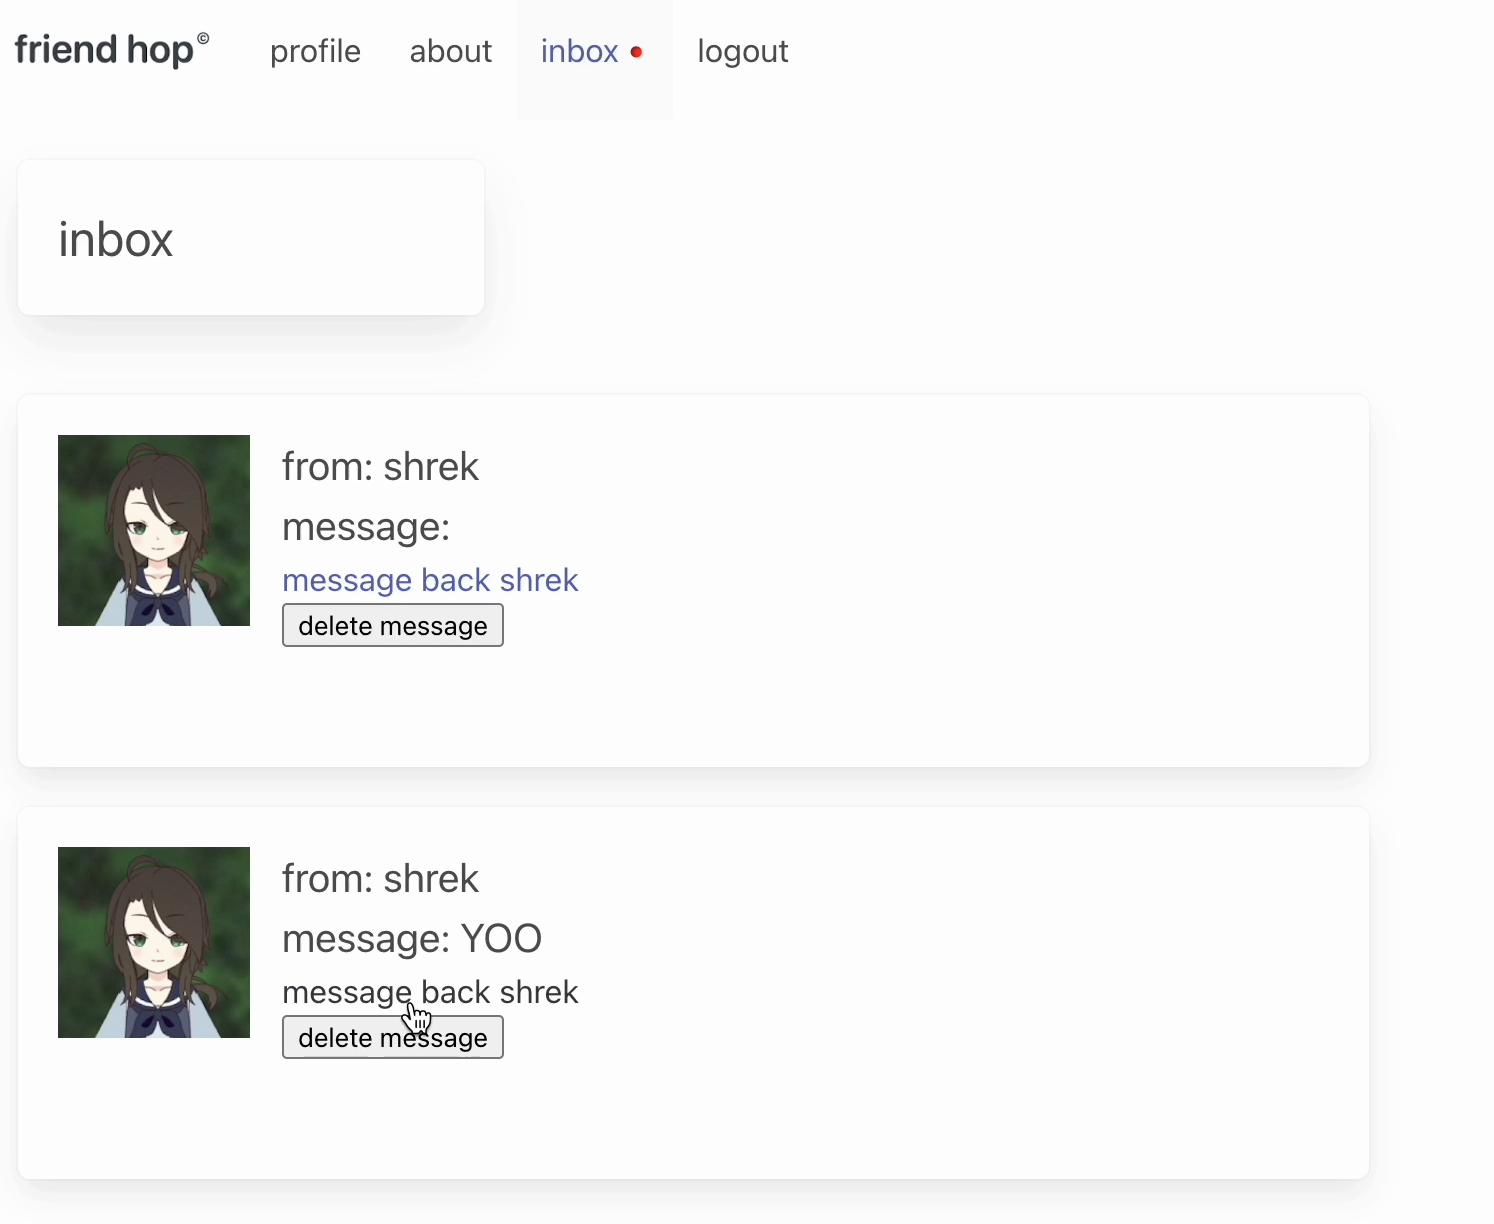Delete the first message from shrek

pyautogui.click(x=392, y=626)
